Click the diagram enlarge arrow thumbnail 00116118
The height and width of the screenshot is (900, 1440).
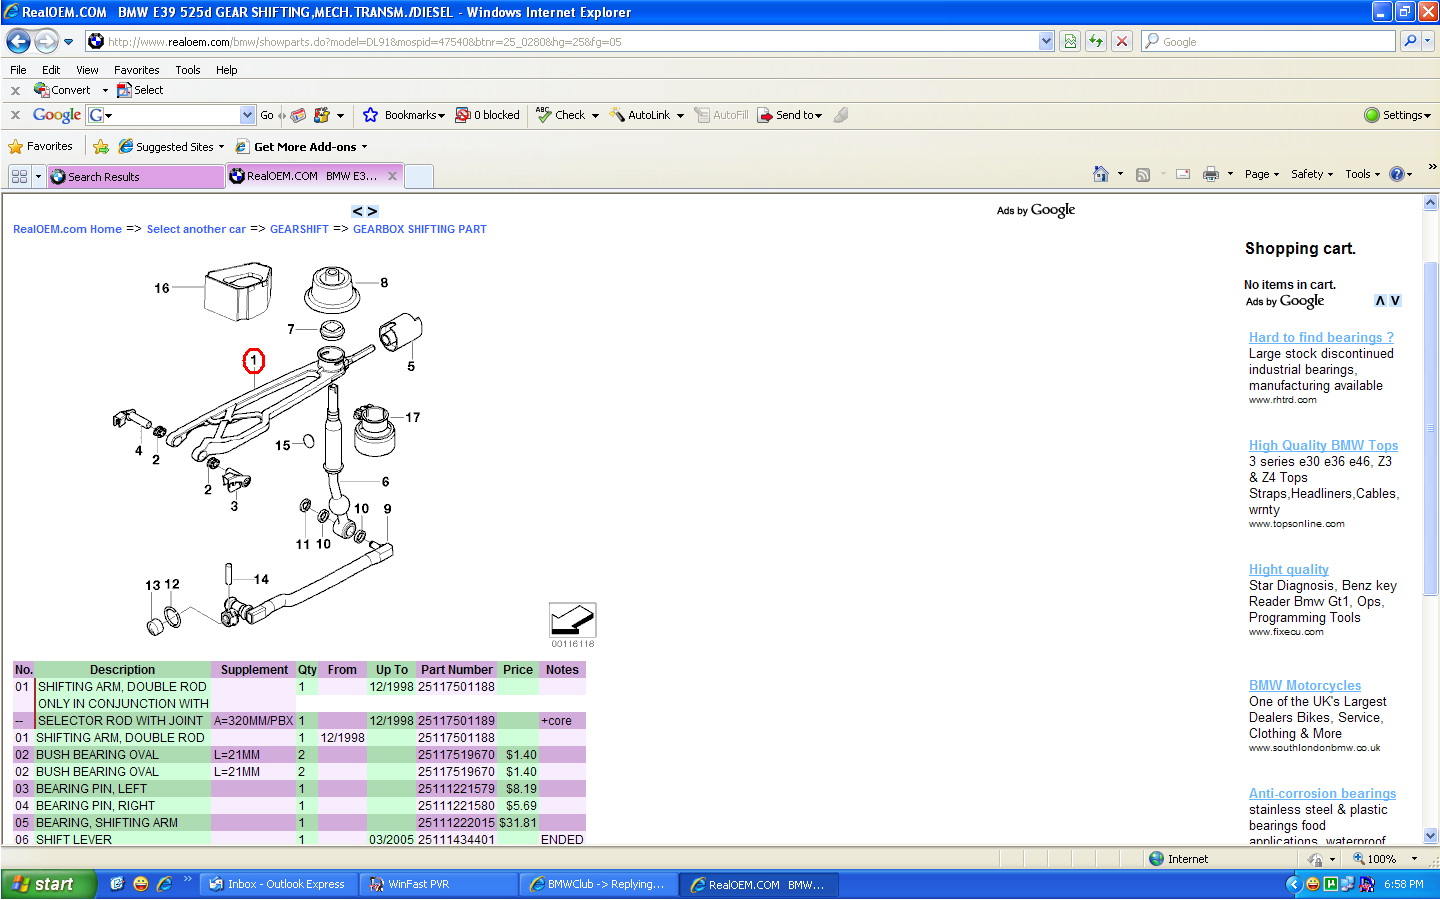pos(572,620)
